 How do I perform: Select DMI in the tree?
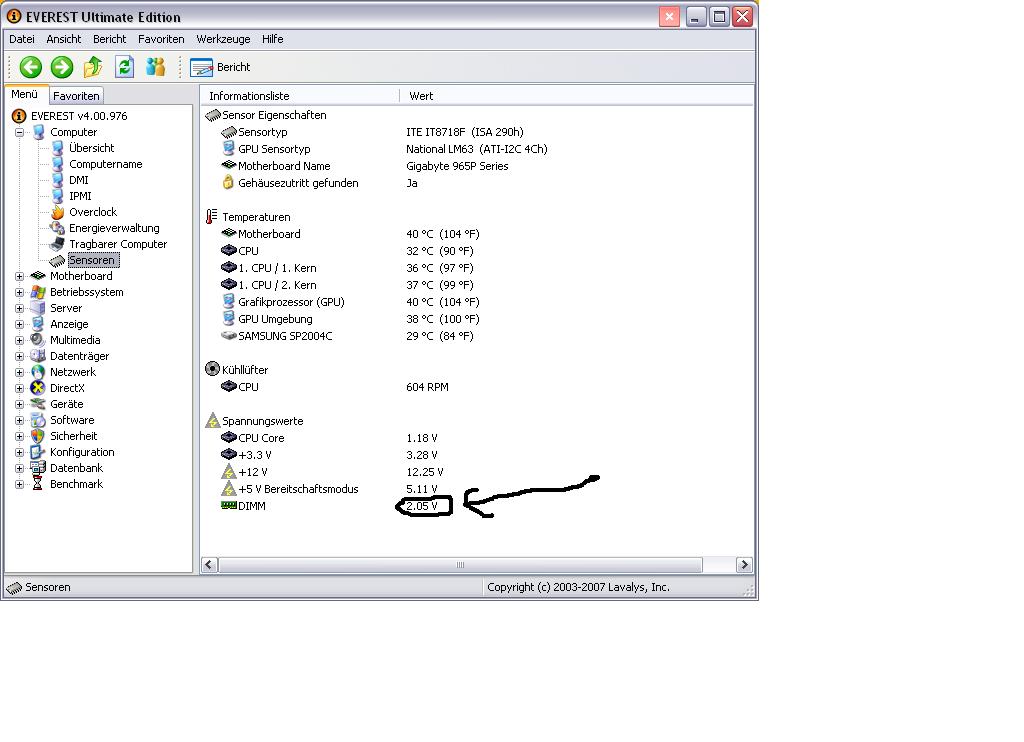(78, 180)
